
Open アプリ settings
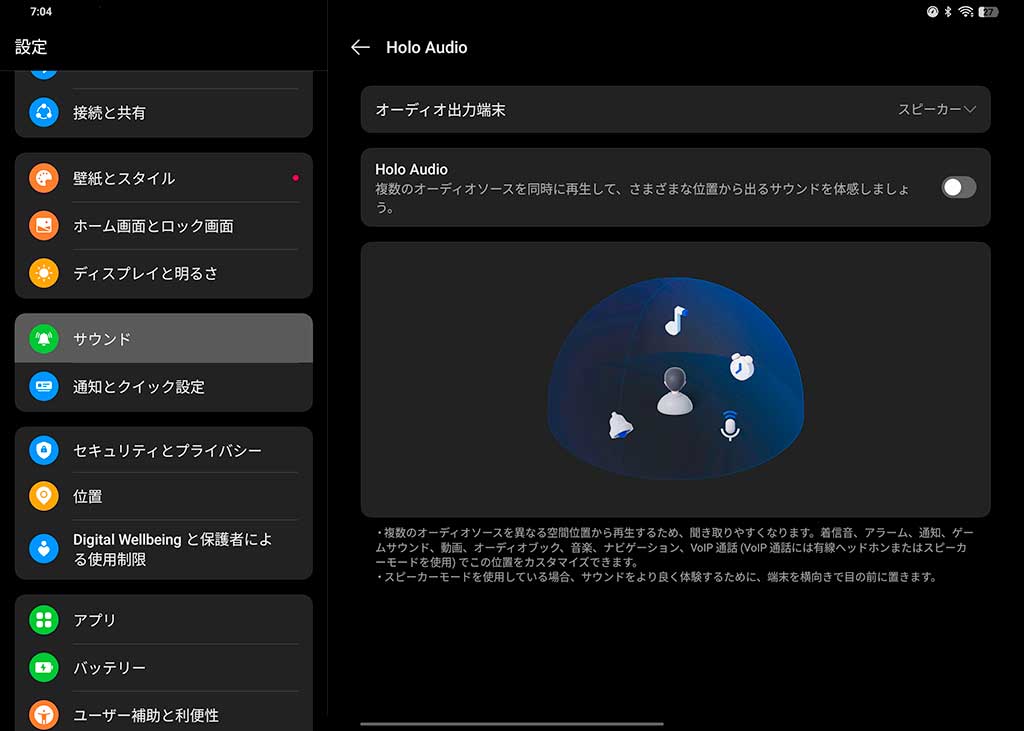pyautogui.click(x=163, y=619)
